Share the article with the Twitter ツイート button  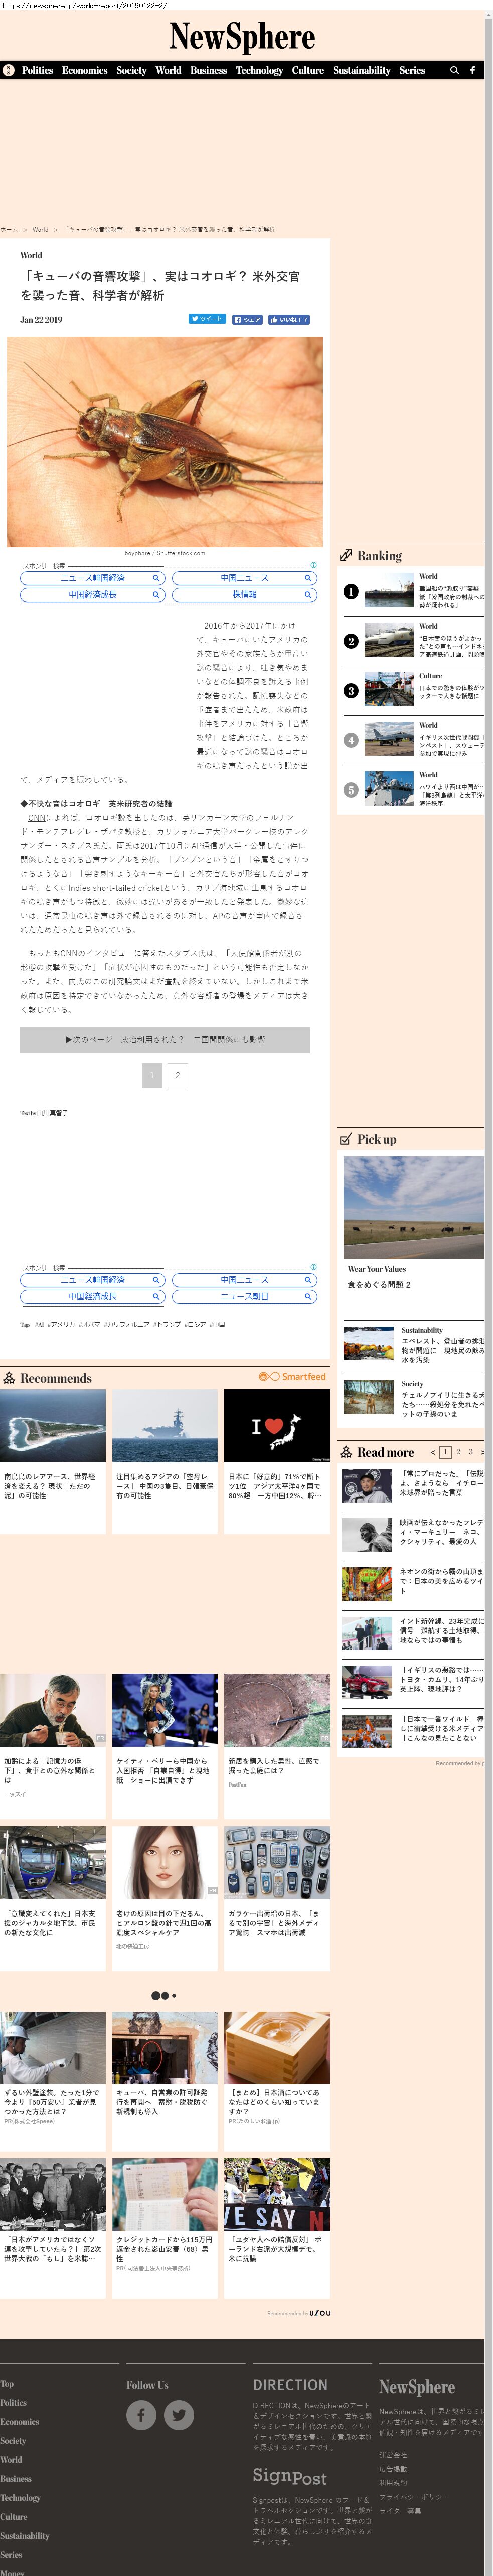207,319
